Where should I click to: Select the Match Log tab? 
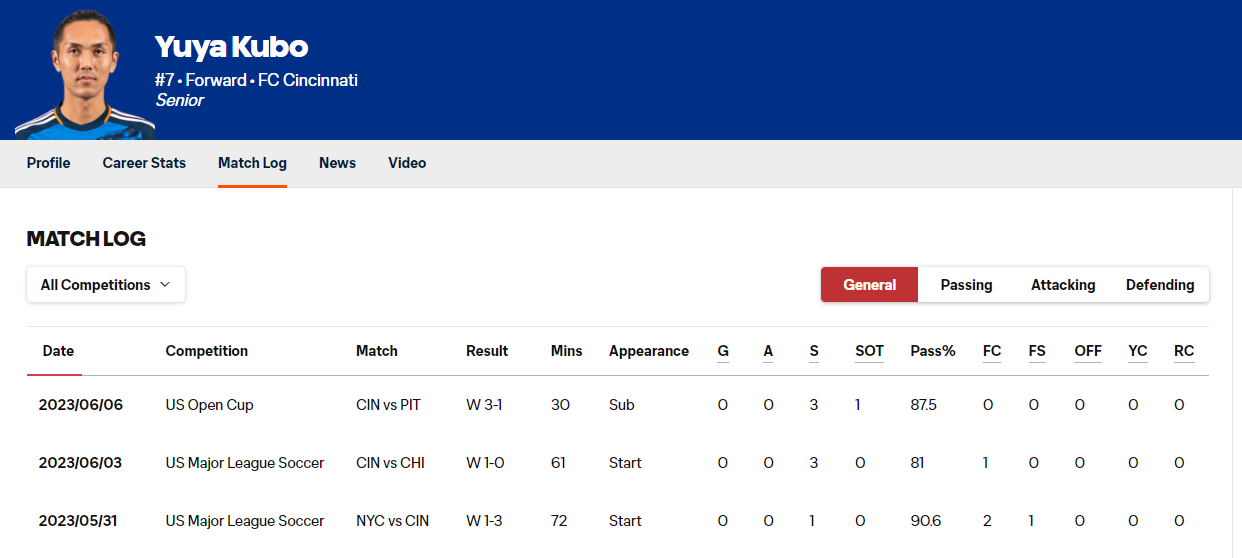click(x=252, y=163)
